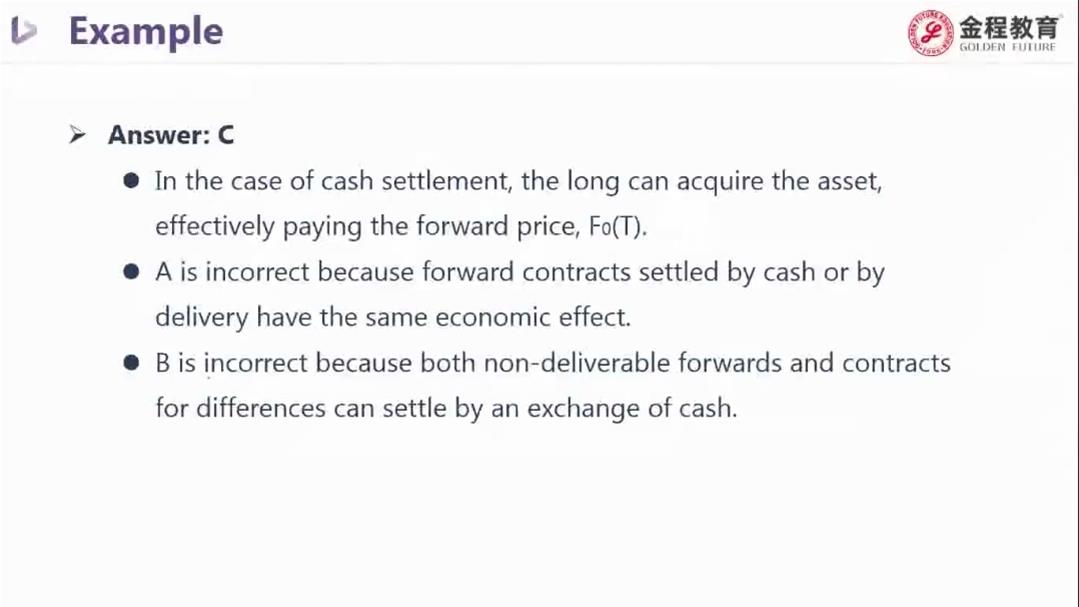Select the 'Example' slide title
The width and height of the screenshot is (1079, 607).
click(146, 32)
